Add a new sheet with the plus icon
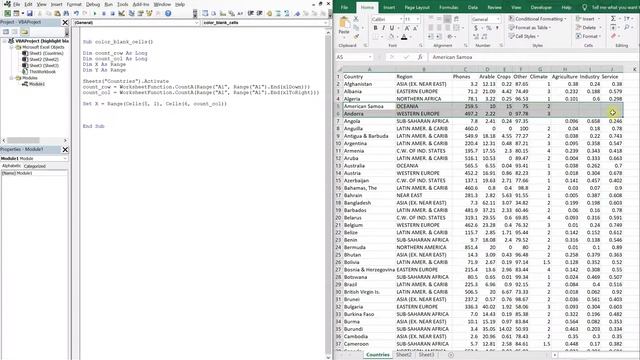 [451, 355]
